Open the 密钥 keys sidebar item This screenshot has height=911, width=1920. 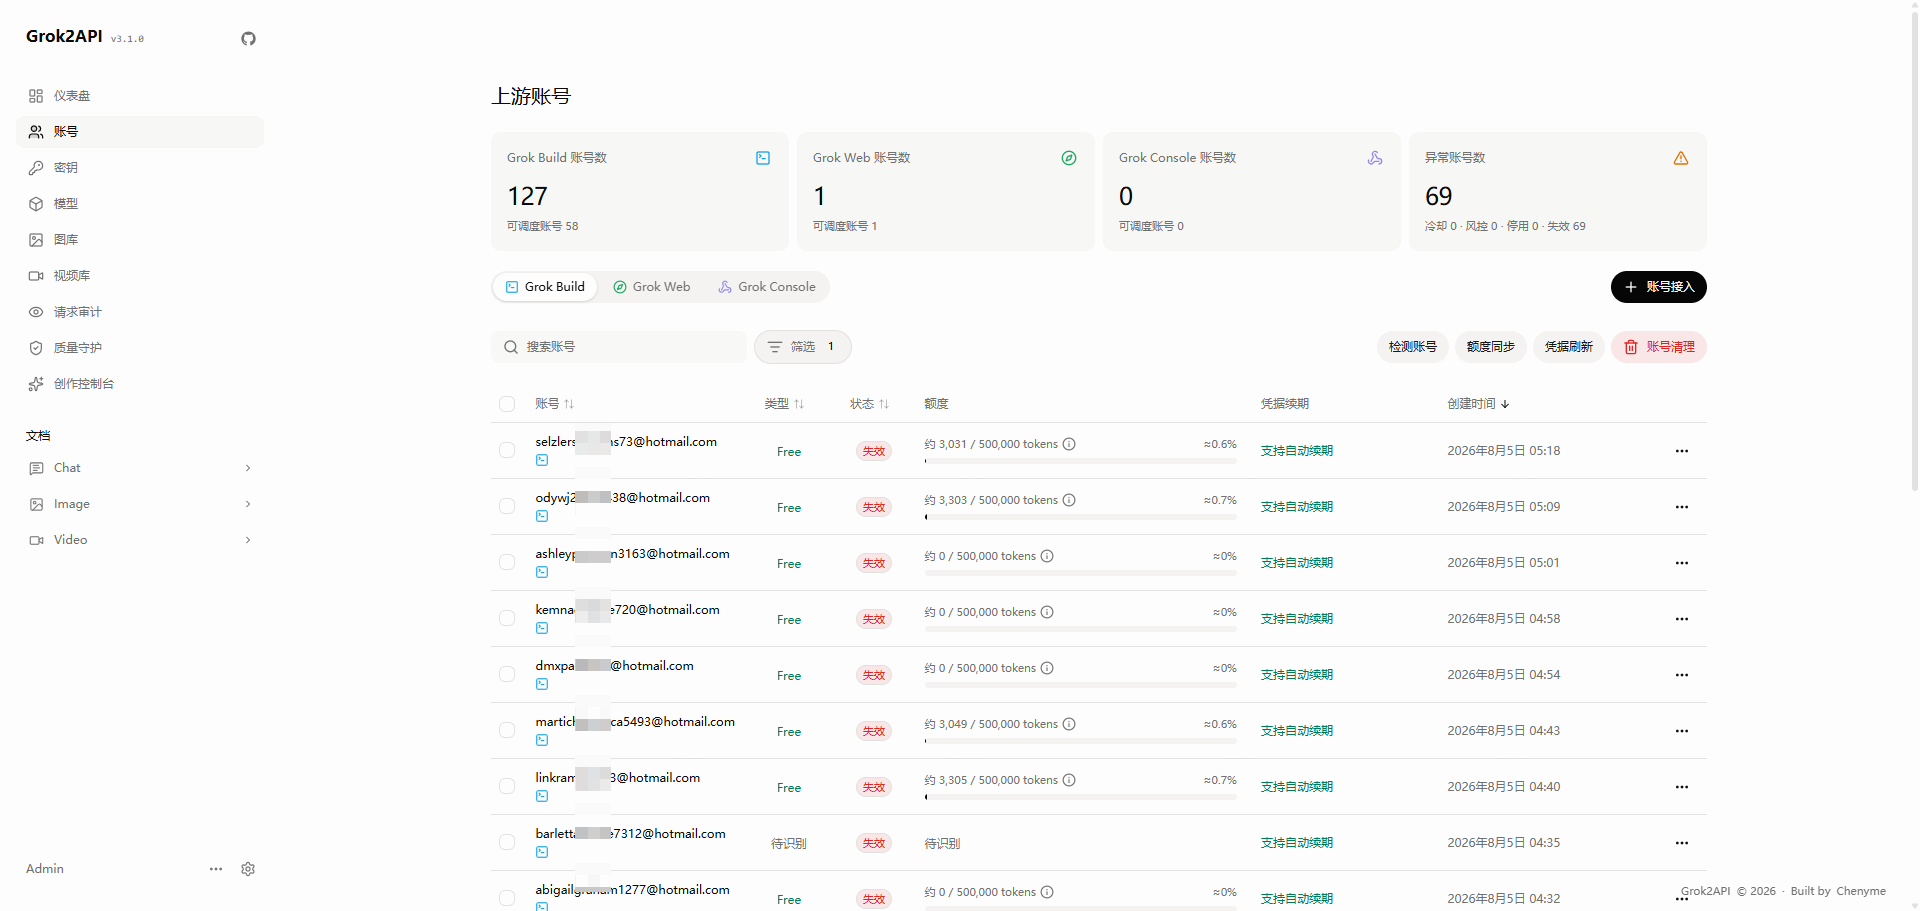(140, 168)
